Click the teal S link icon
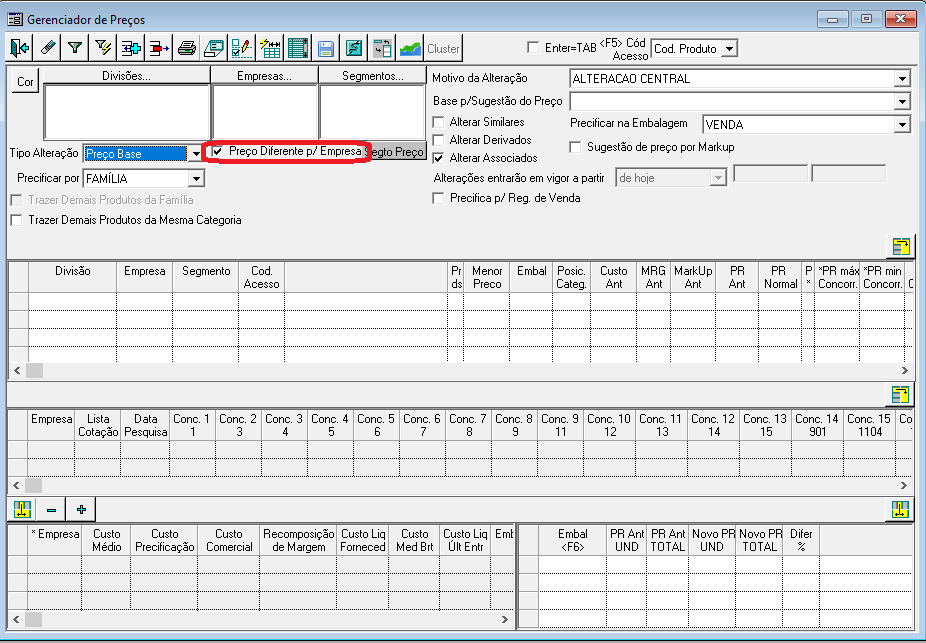This screenshot has width=926, height=643. click(354, 48)
